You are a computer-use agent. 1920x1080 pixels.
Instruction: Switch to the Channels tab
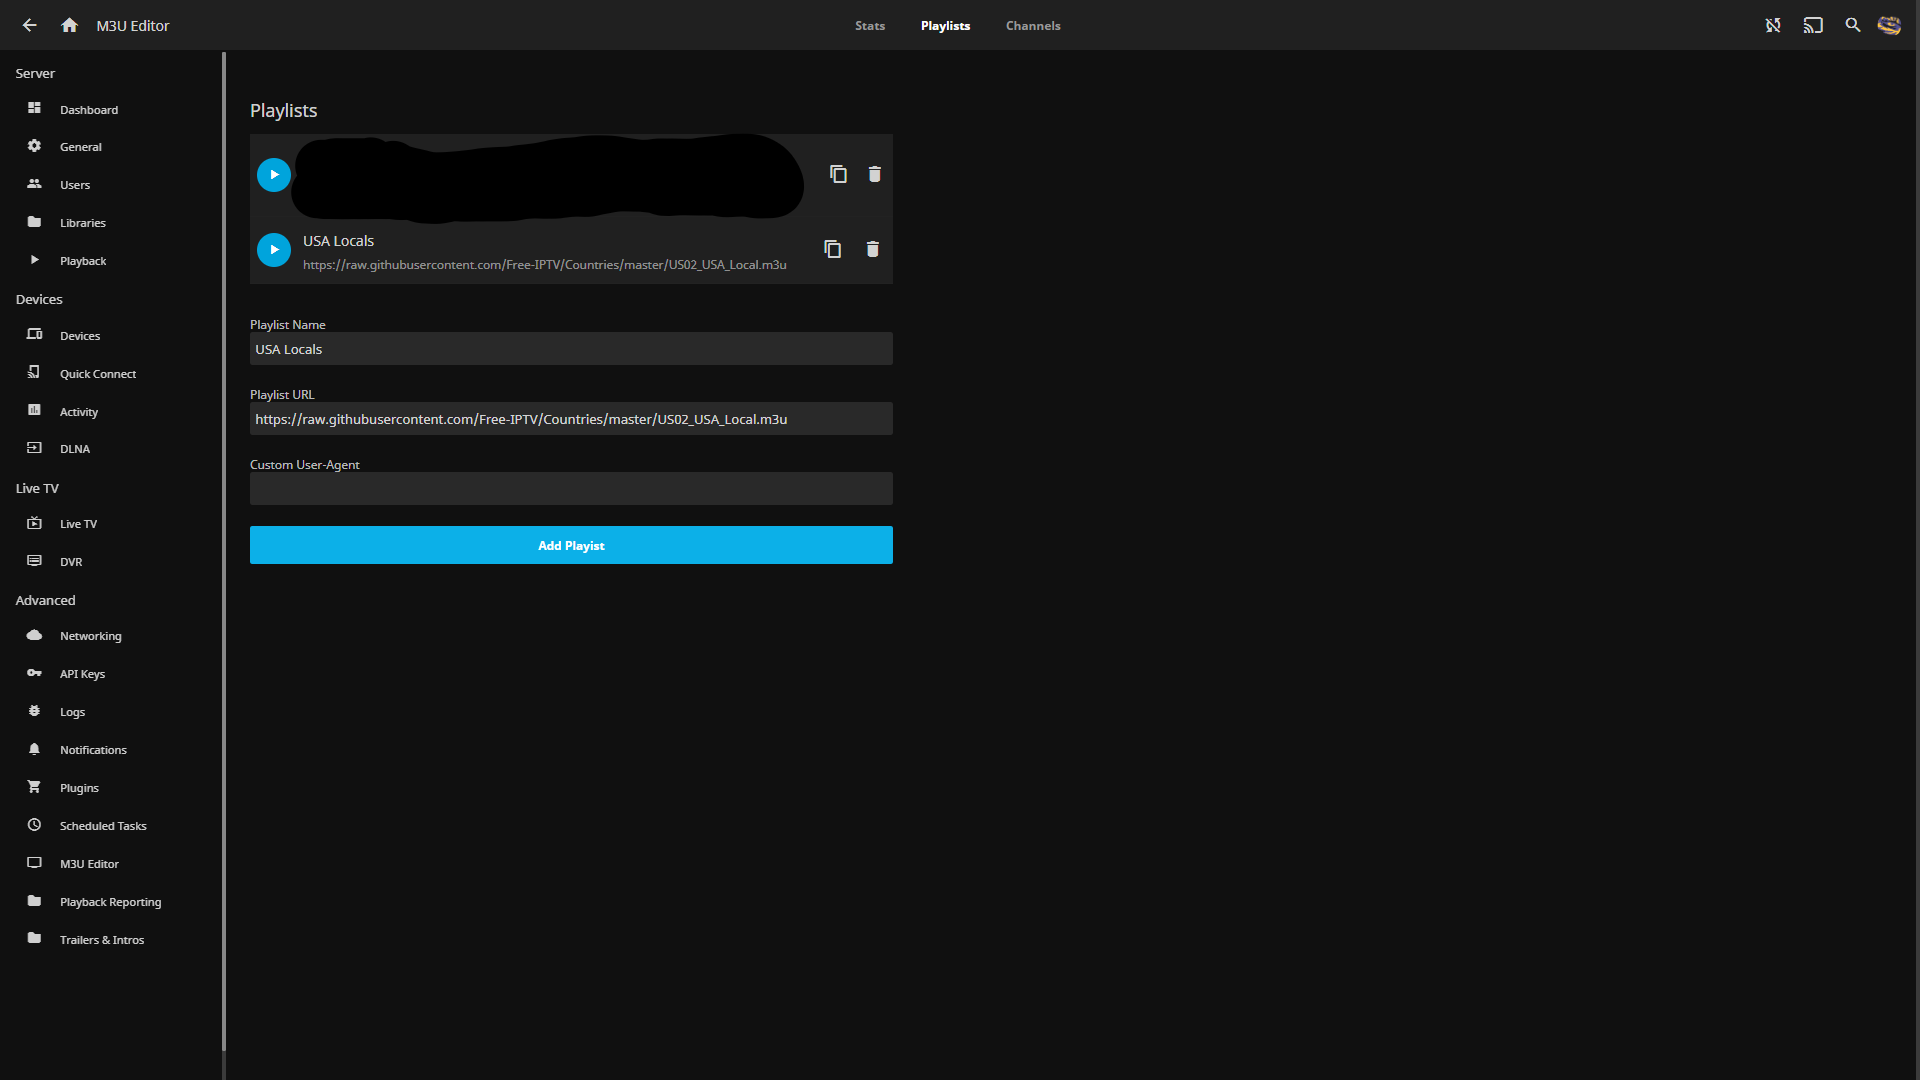pos(1033,25)
